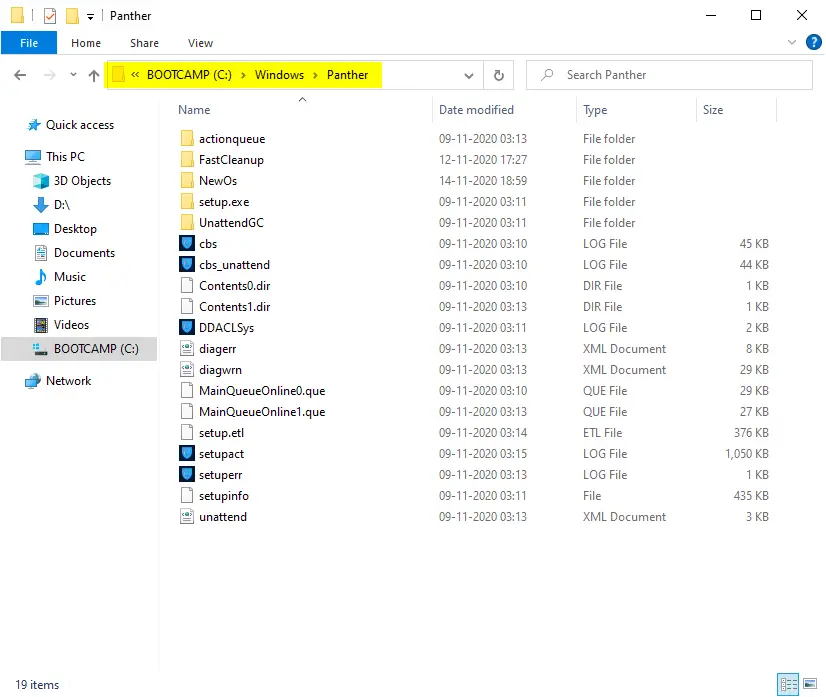Click the setupact log file icon

pyautogui.click(x=187, y=454)
